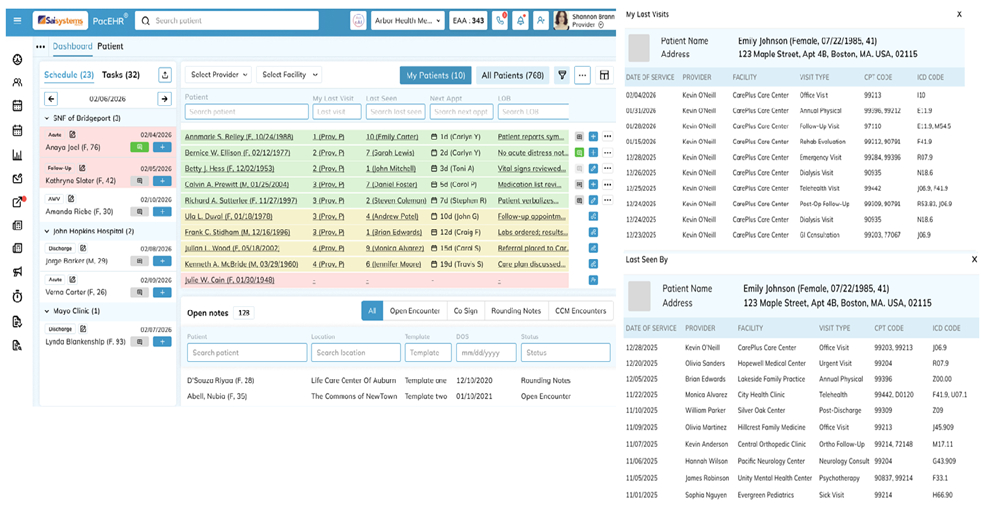Close the My Last Visits panel

pyautogui.click(x=959, y=15)
